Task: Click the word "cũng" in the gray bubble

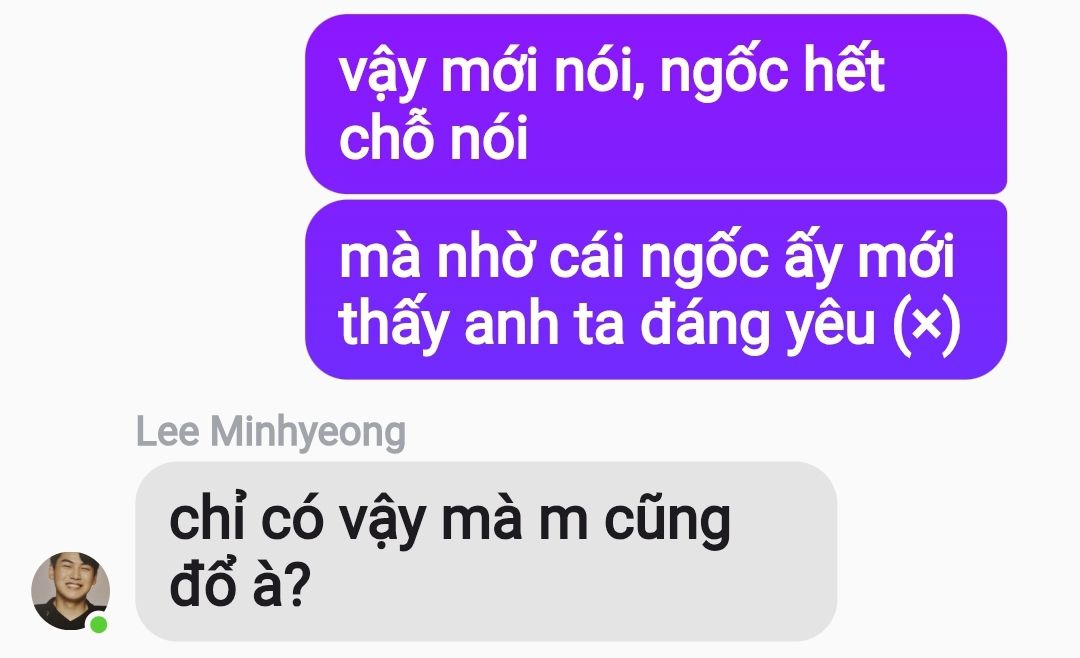Action: (667, 522)
